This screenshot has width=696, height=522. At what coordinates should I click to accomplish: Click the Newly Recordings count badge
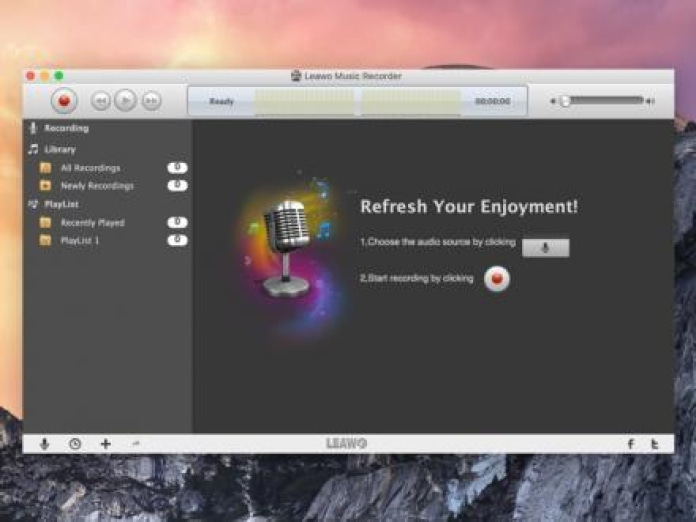(178, 186)
